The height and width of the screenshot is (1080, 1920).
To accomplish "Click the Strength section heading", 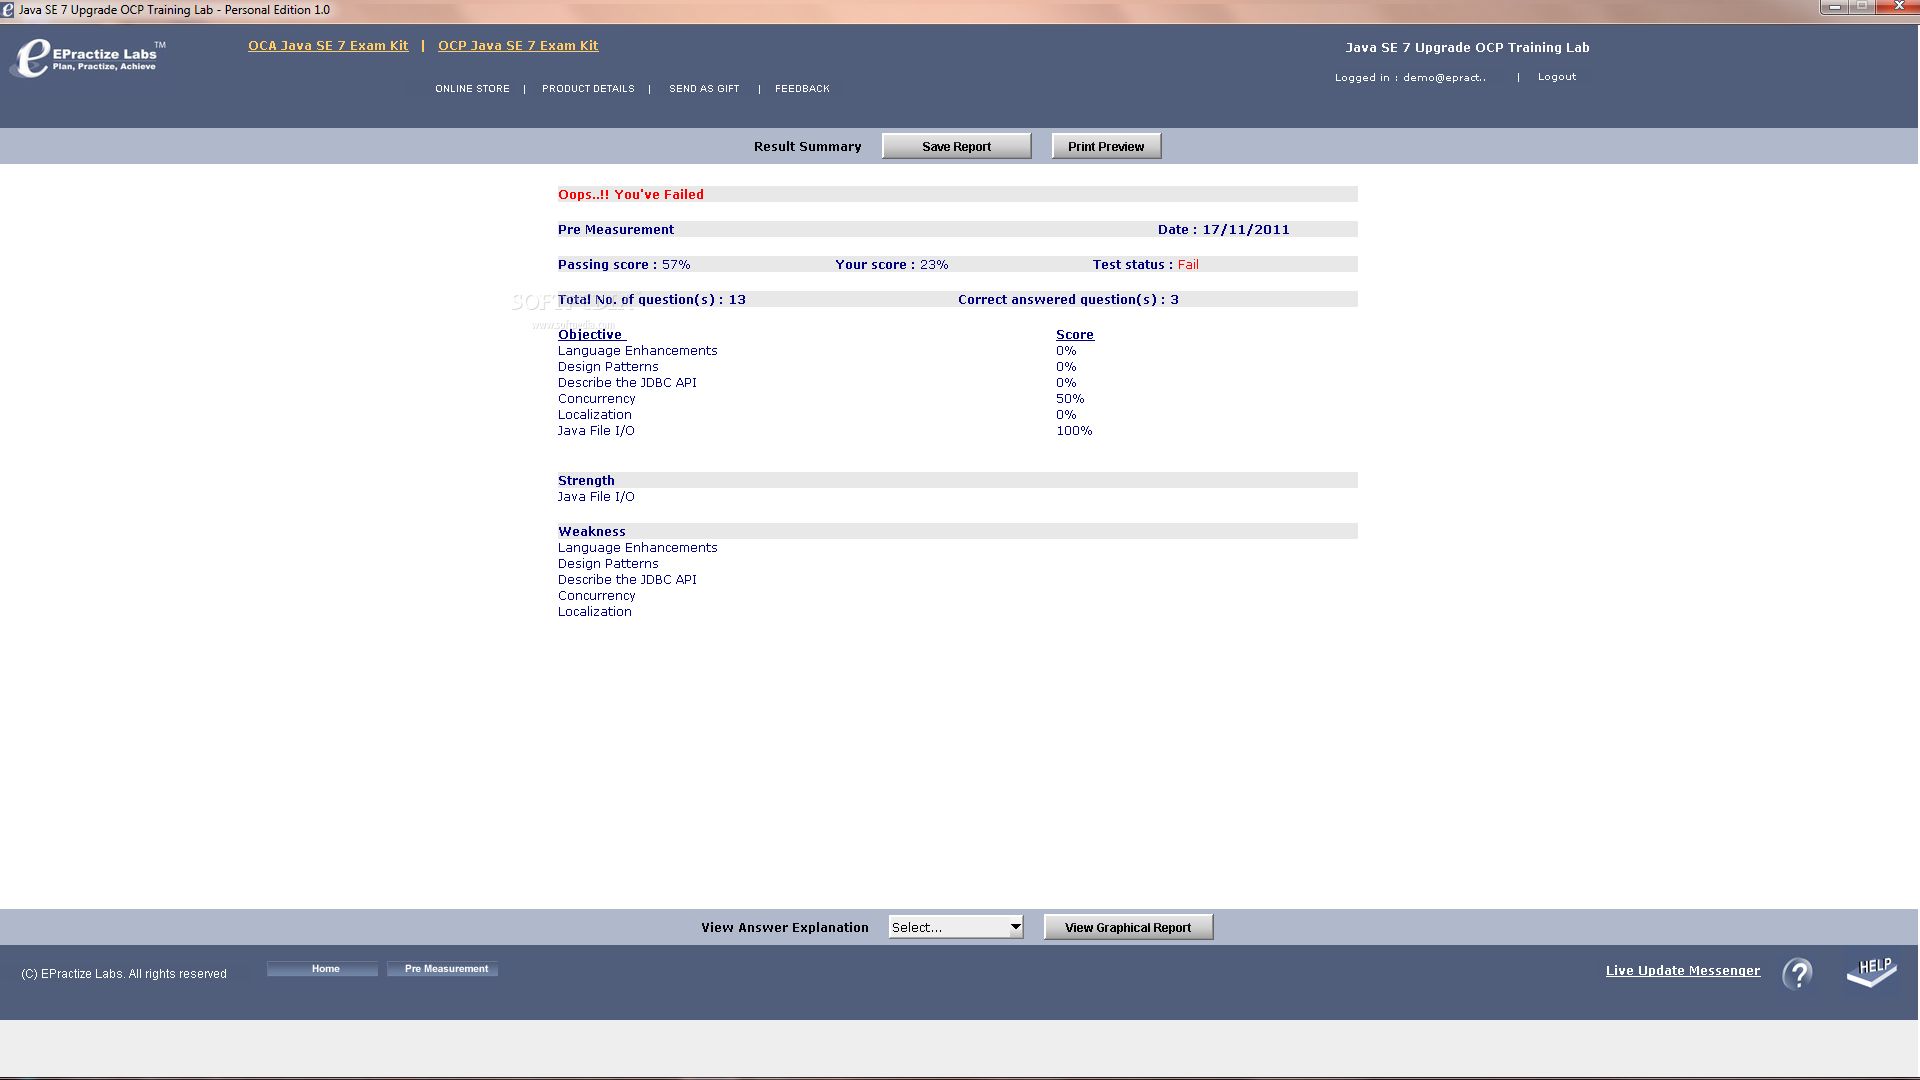I will [x=586, y=481].
